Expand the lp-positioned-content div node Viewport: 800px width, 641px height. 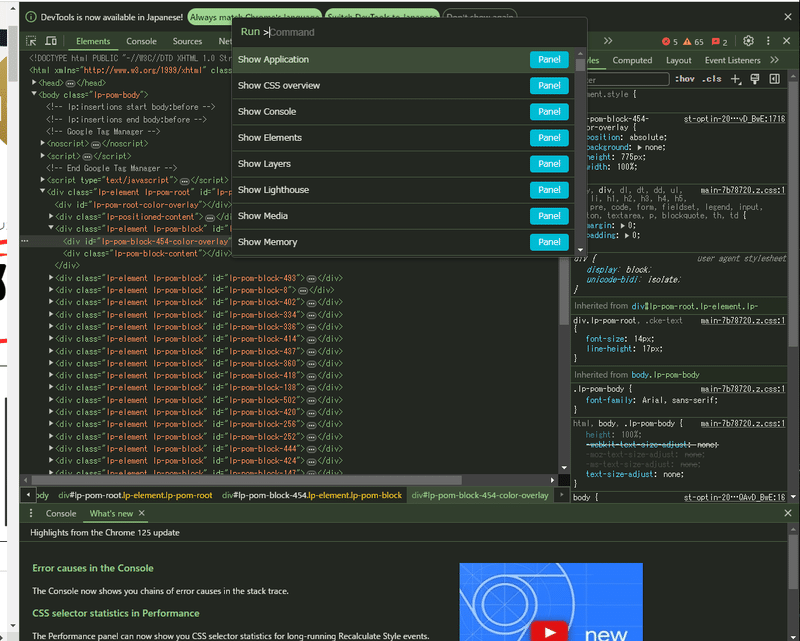point(51,216)
